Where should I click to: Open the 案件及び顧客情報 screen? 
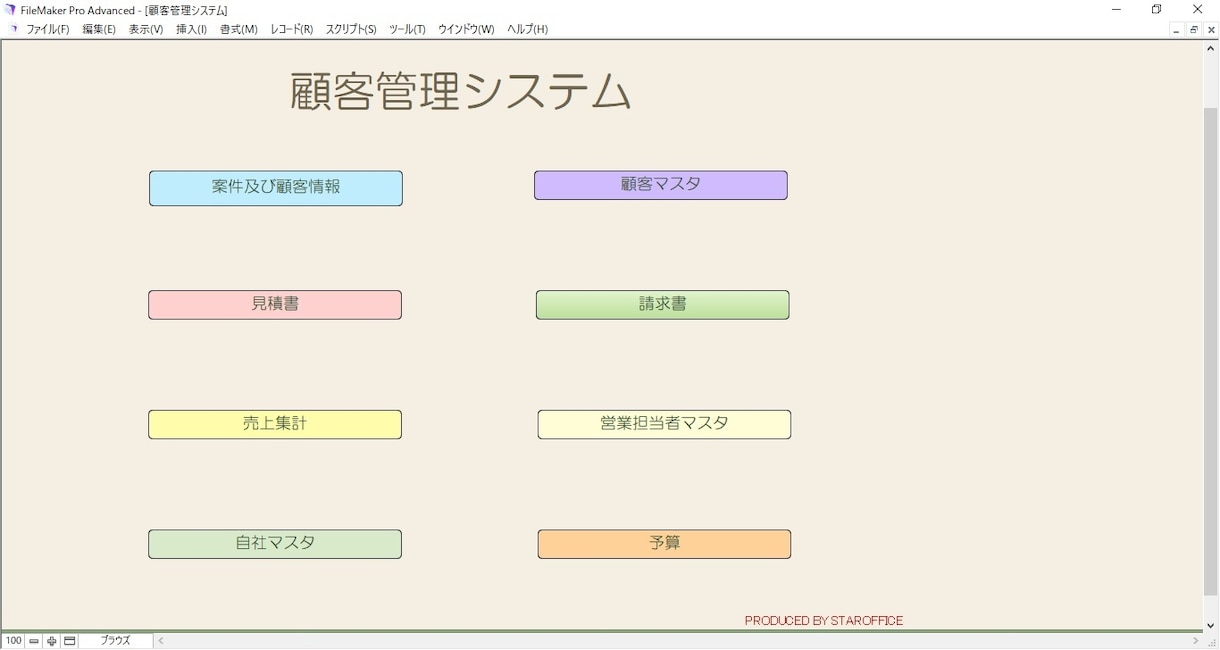click(276, 188)
